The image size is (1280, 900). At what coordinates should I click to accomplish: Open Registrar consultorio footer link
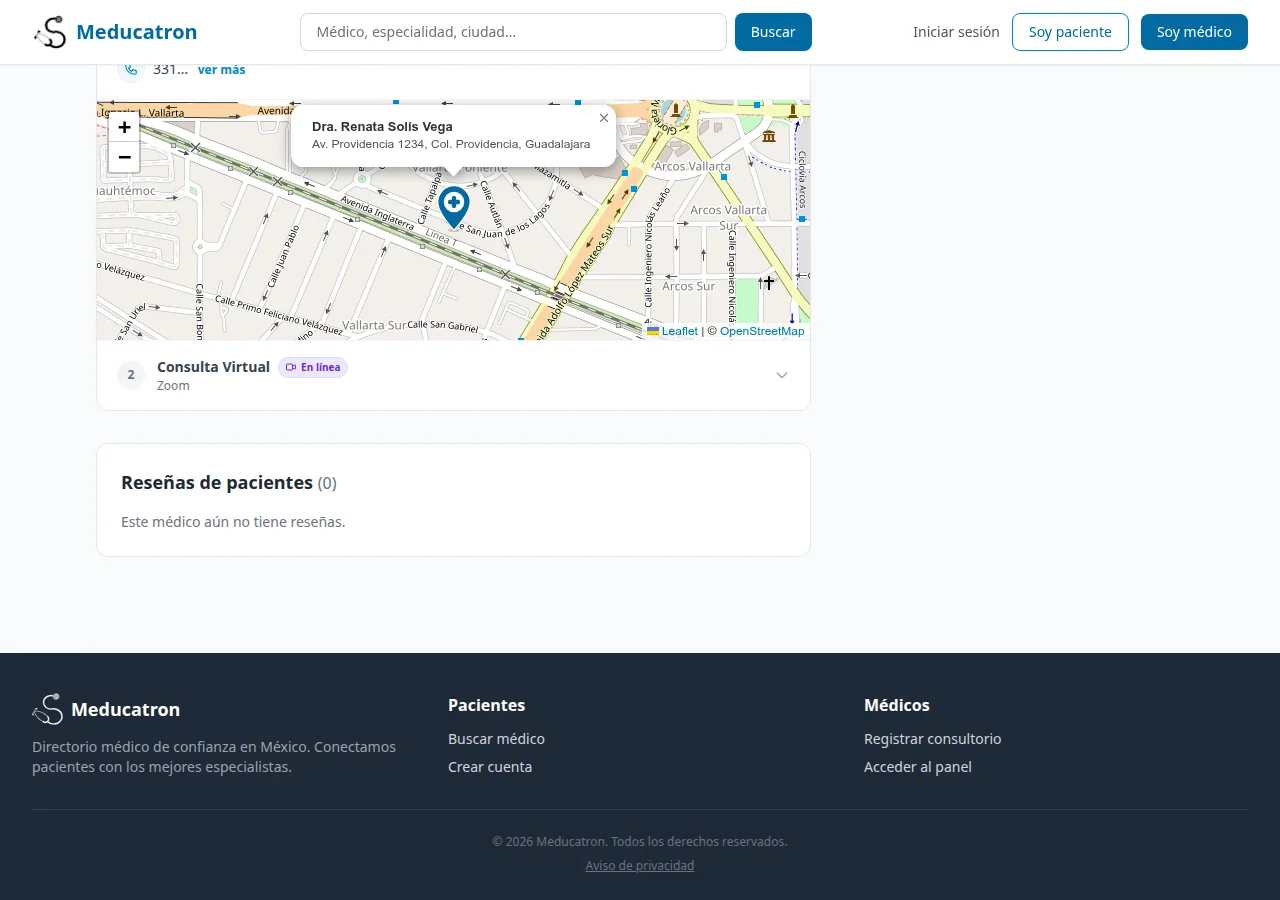pos(932,739)
